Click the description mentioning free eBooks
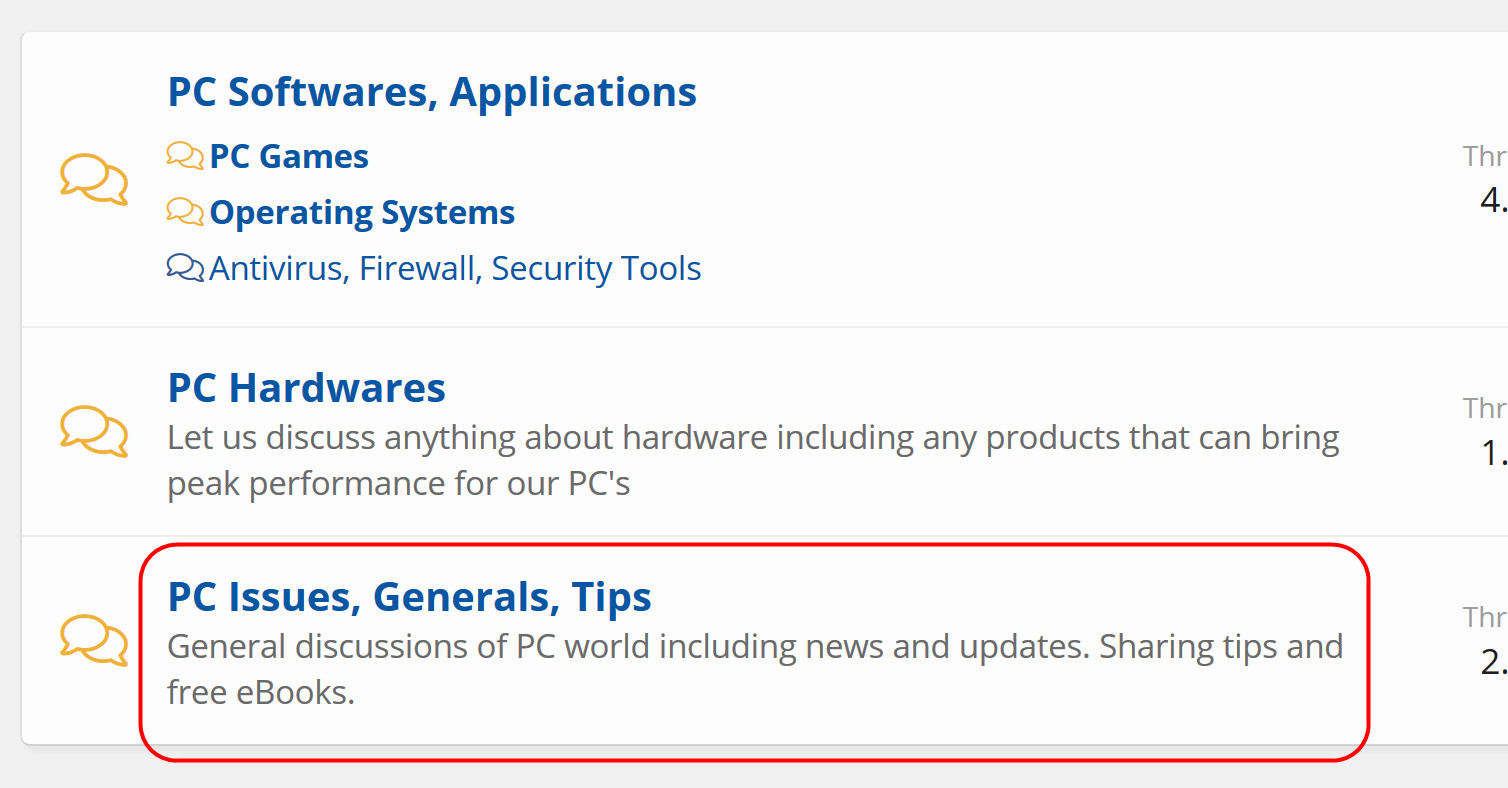This screenshot has height=788, width=1508. [755, 669]
